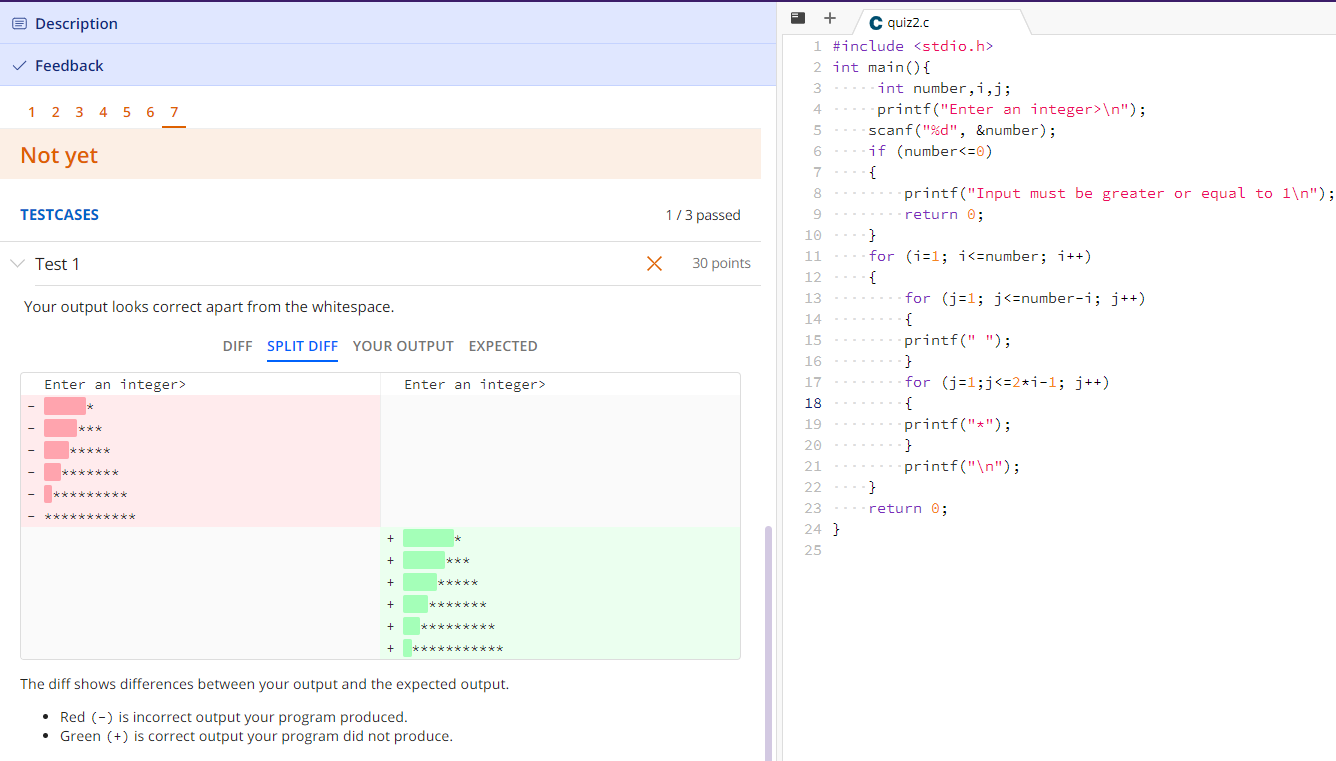Open the YOUR OUTPUT tab
This screenshot has height=761, width=1336.
tap(403, 346)
